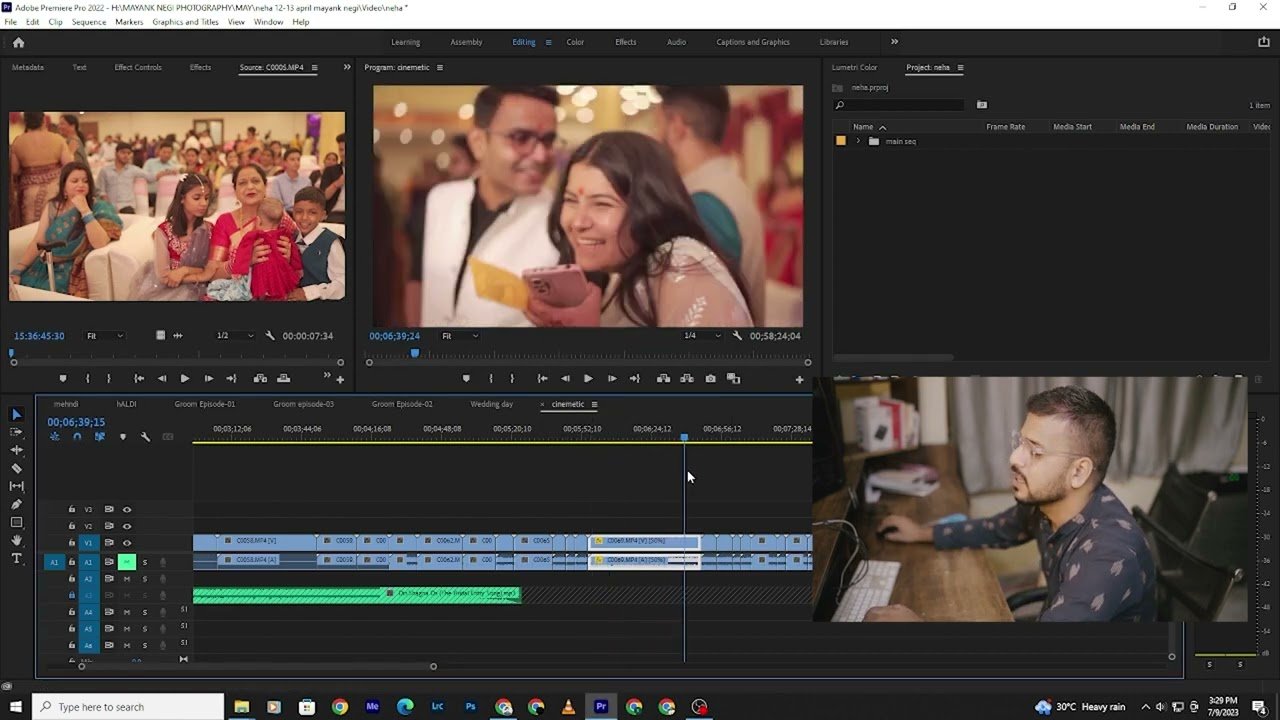
Task: Open the 1/4 playback resolution dropdown
Action: click(x=701, y=336)
